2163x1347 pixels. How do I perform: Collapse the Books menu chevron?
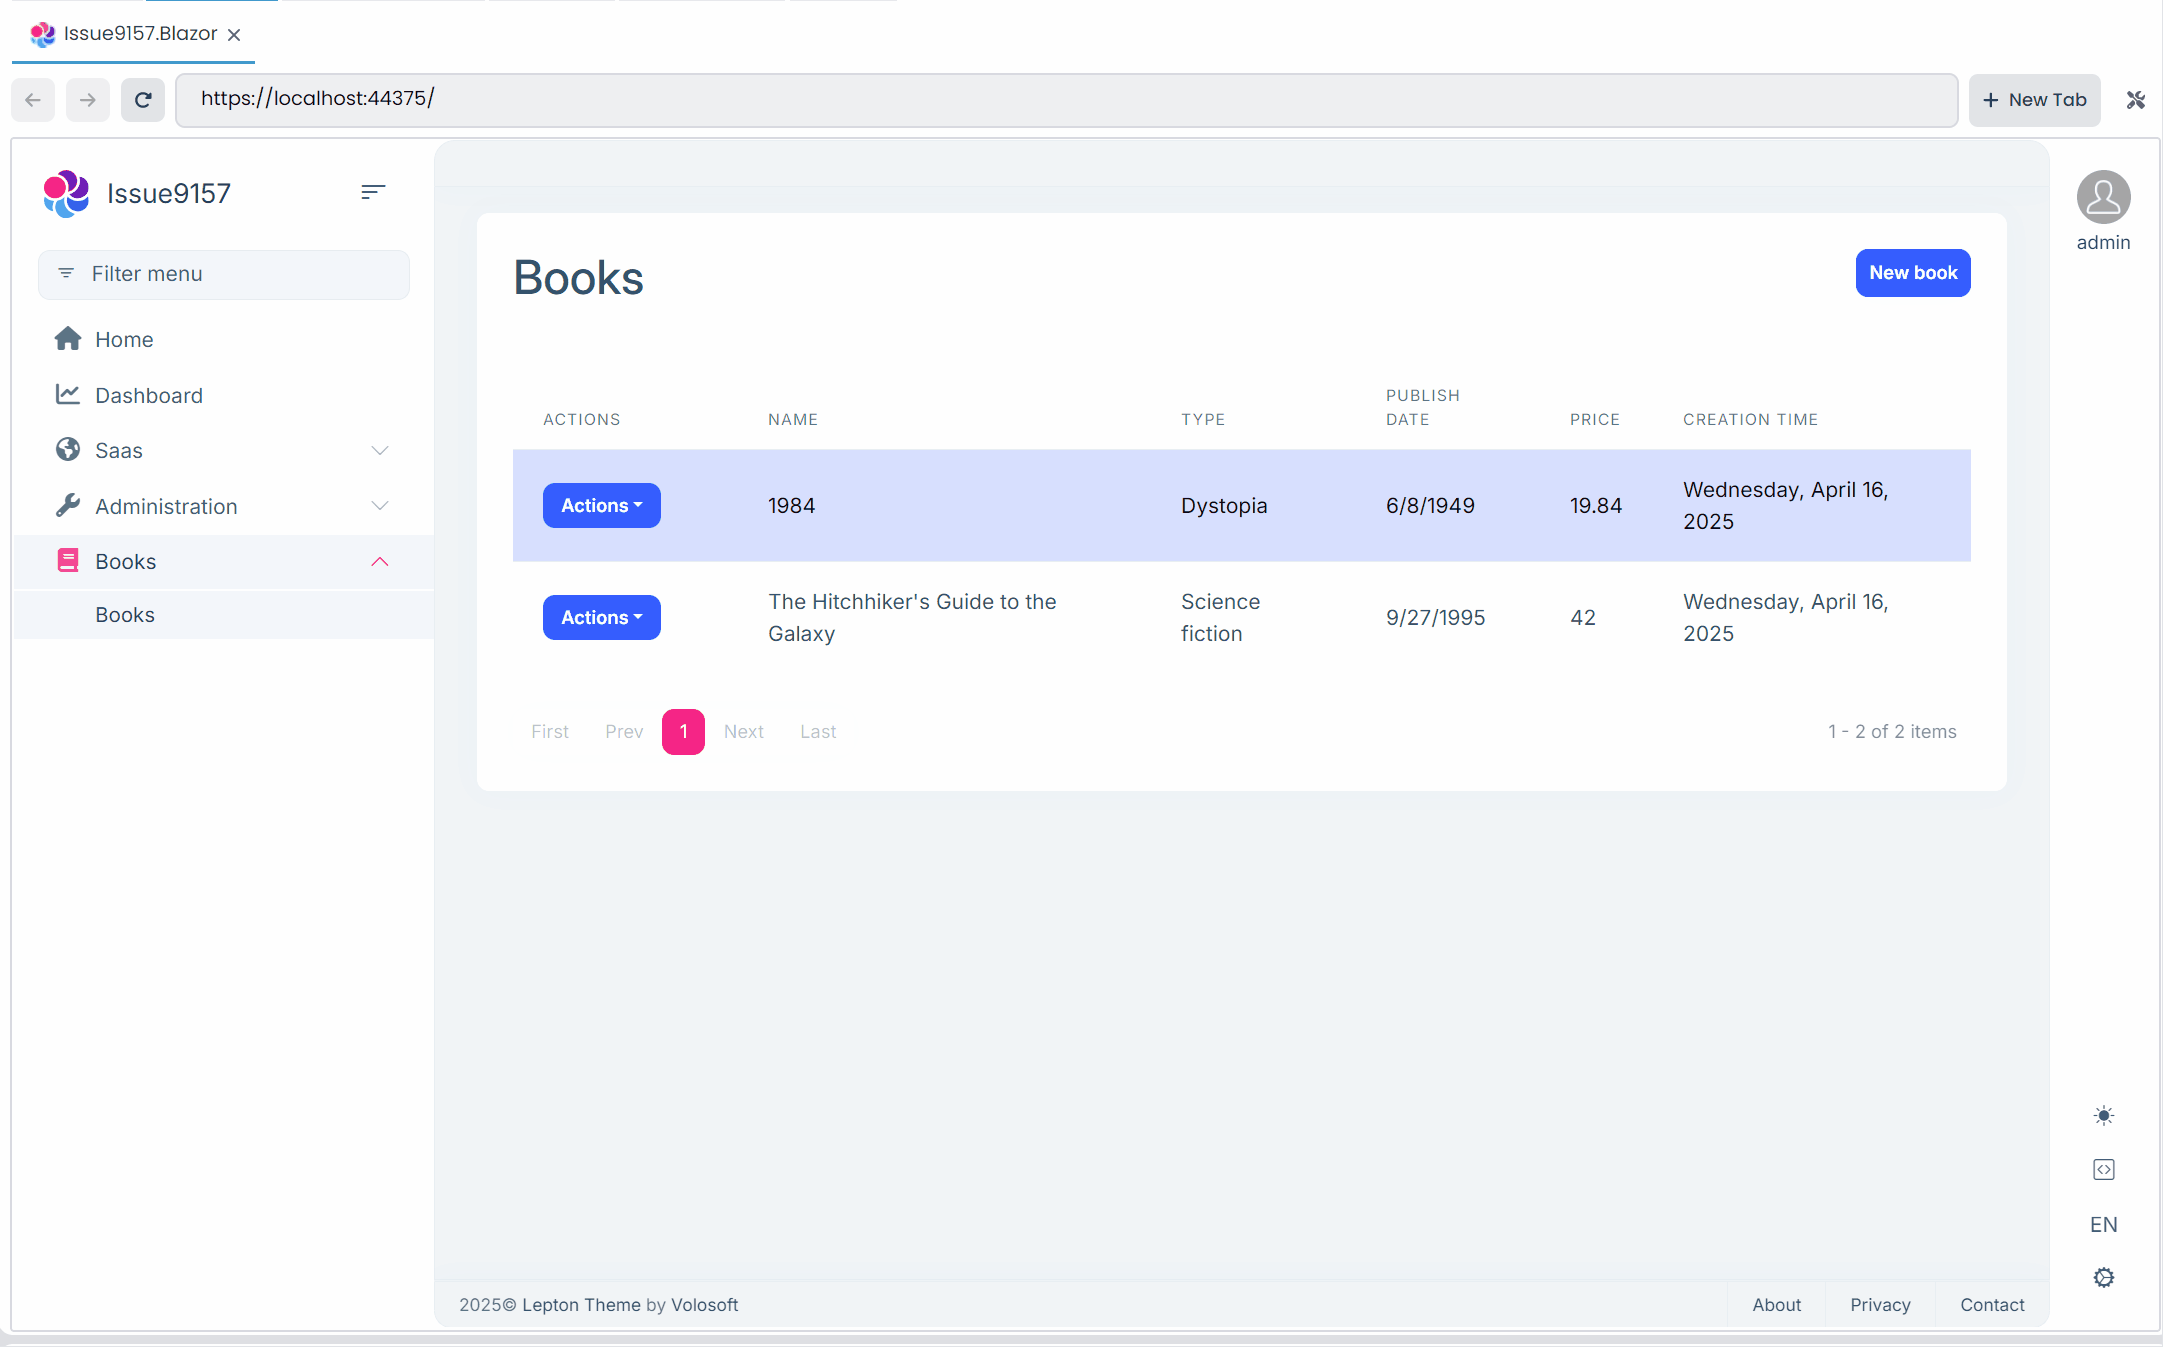point(380,562)
